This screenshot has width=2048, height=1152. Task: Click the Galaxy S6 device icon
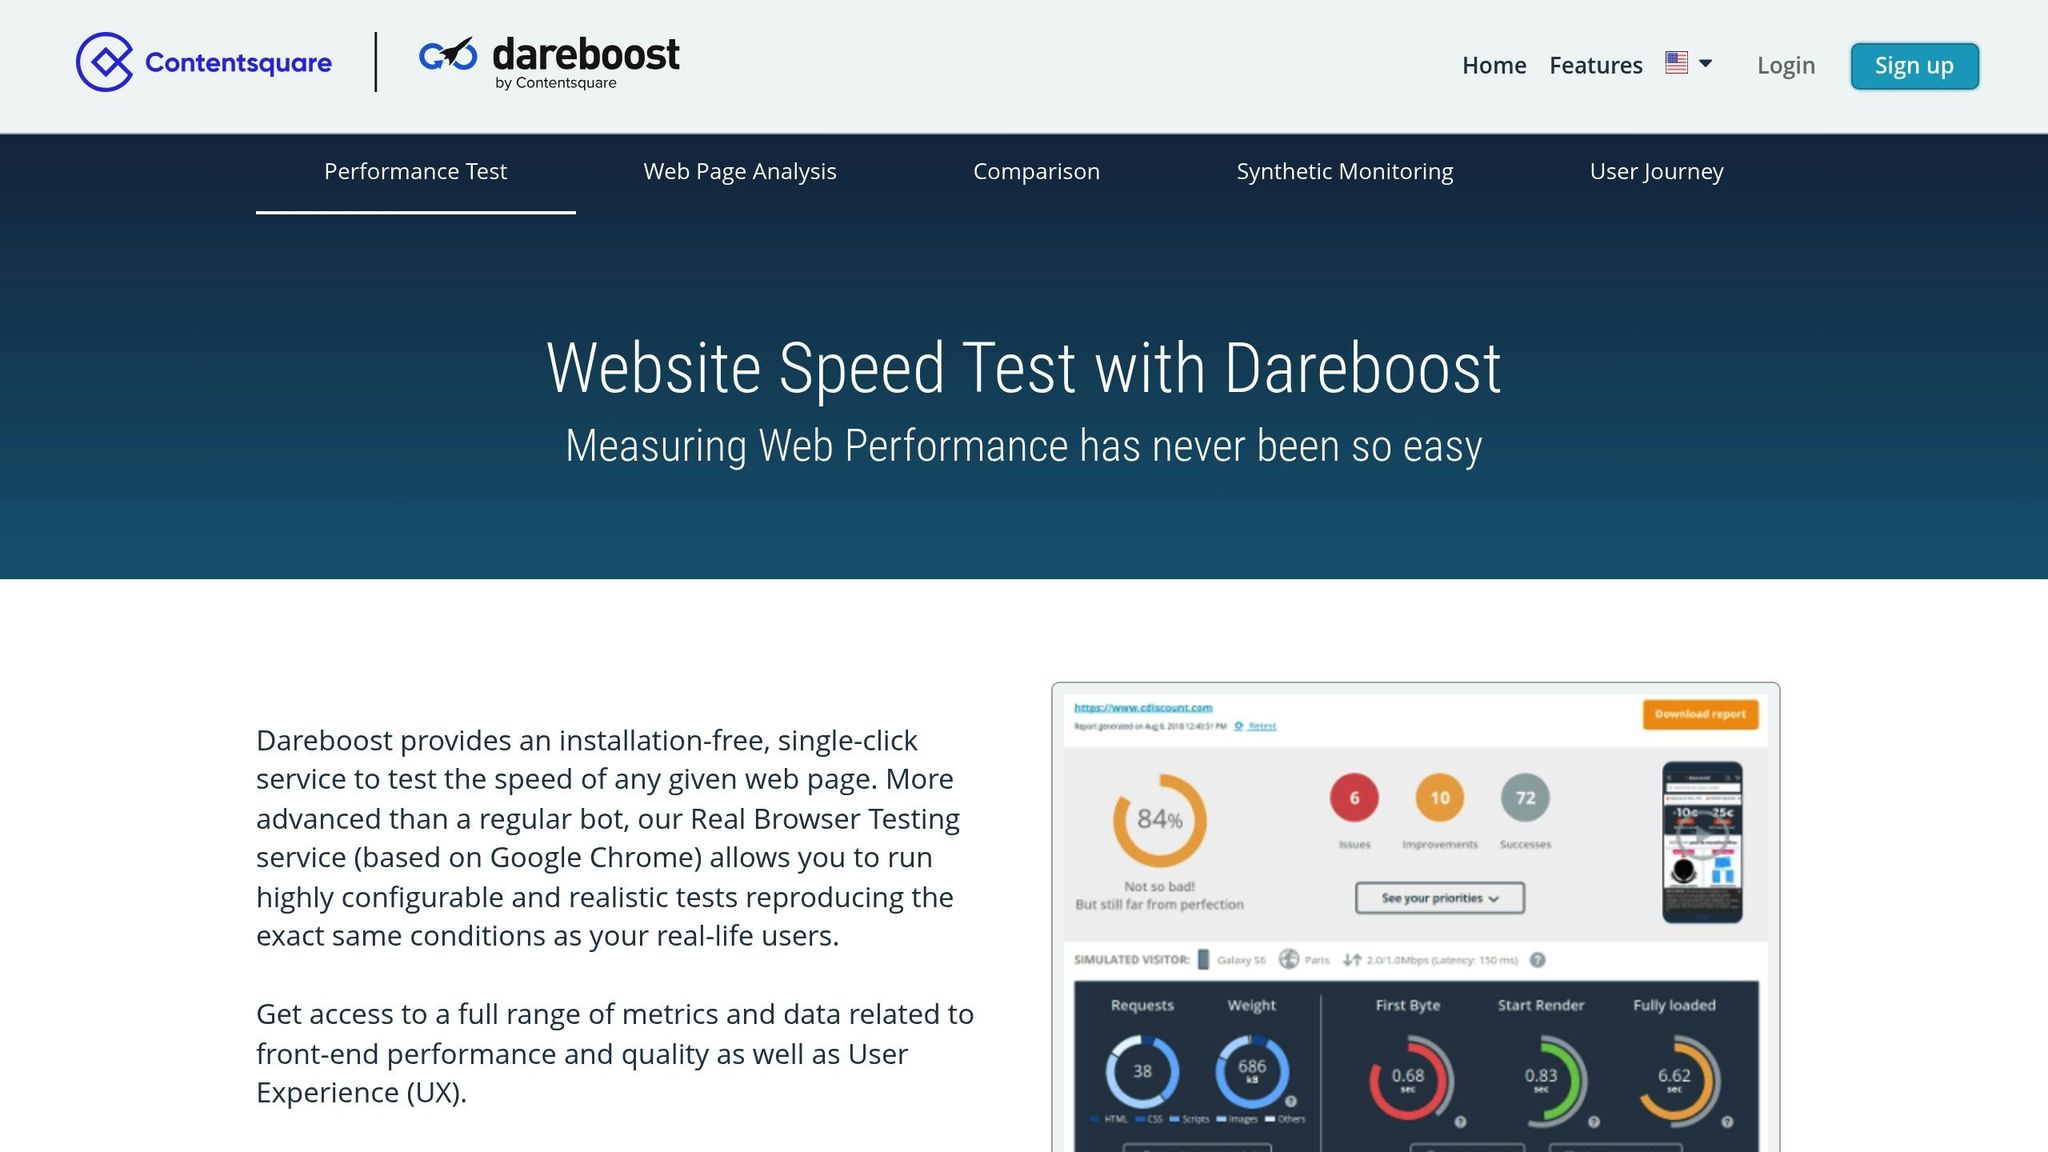click(x=1203, y=960)
